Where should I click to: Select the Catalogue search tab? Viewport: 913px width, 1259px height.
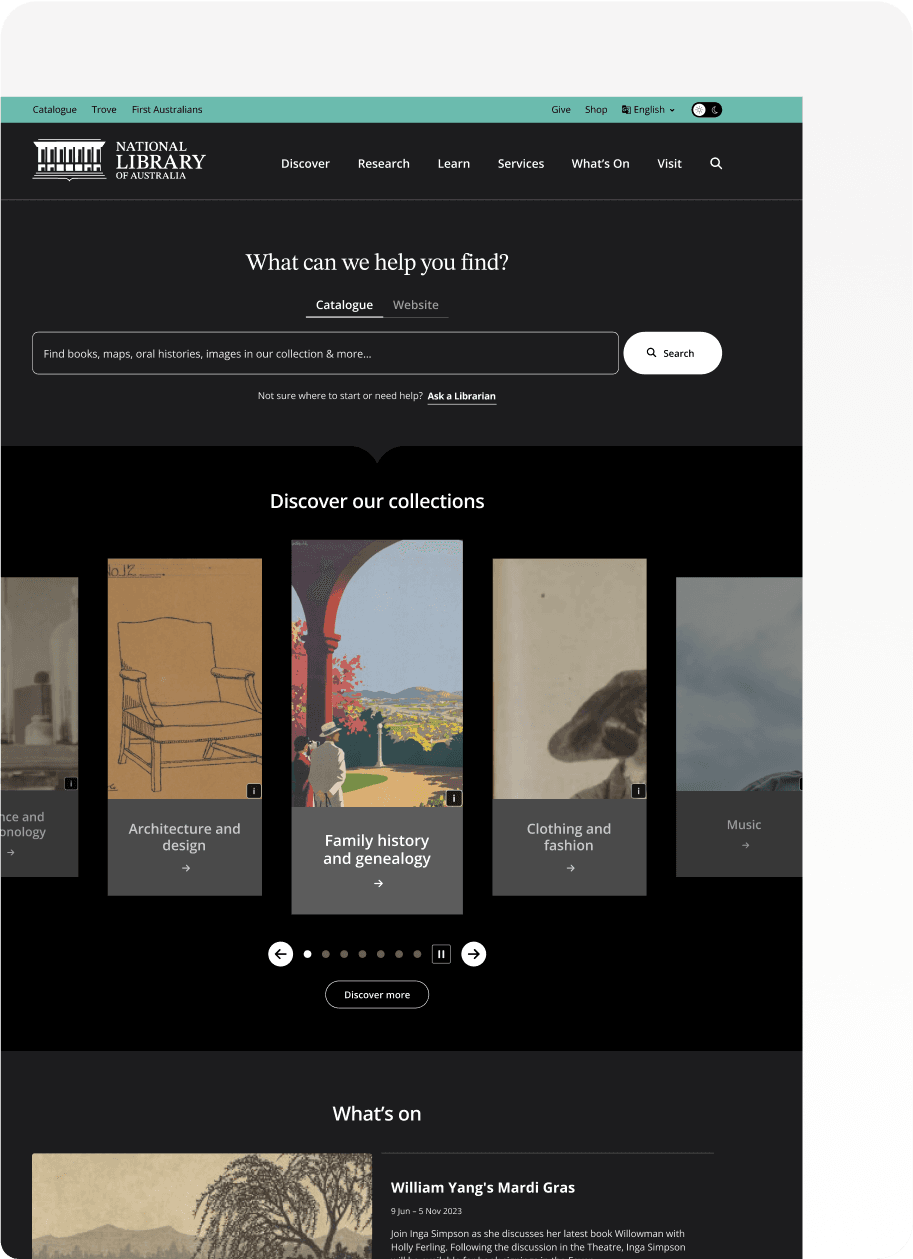click(x=344, y=305)
